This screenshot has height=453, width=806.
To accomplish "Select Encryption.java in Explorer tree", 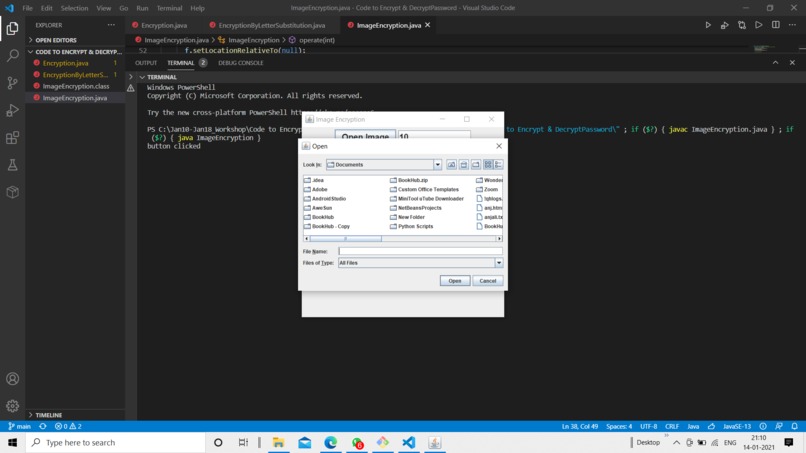I will click(65, 63).
